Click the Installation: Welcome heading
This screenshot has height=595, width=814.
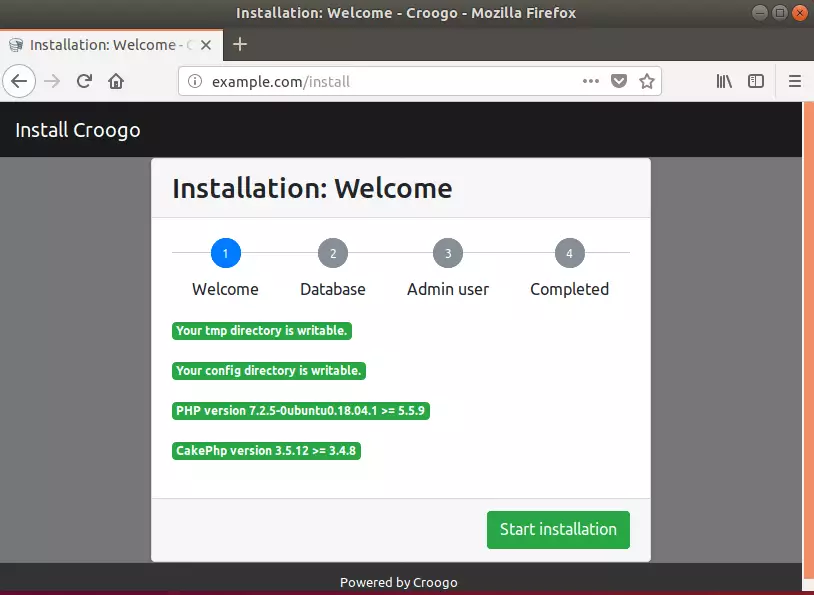point(312,188)
